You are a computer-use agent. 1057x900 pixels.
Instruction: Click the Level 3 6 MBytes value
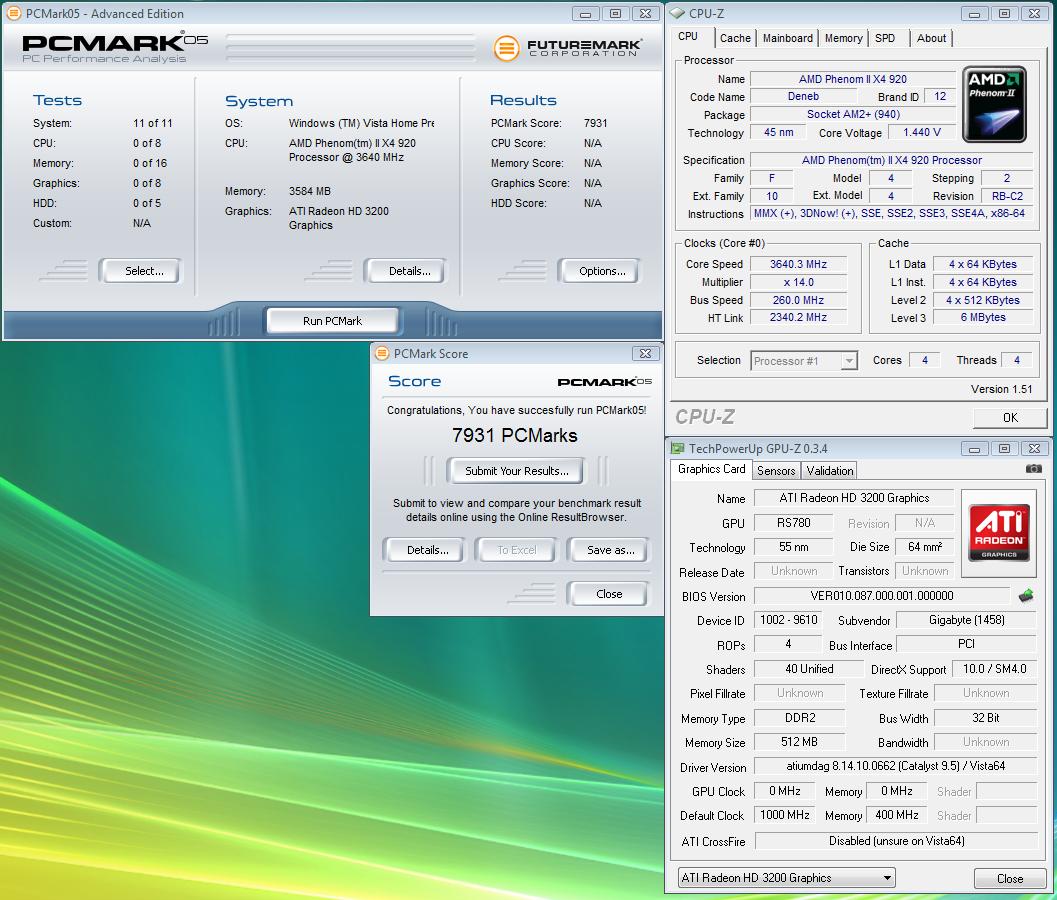pyautogui.click(x=983, y=318)
